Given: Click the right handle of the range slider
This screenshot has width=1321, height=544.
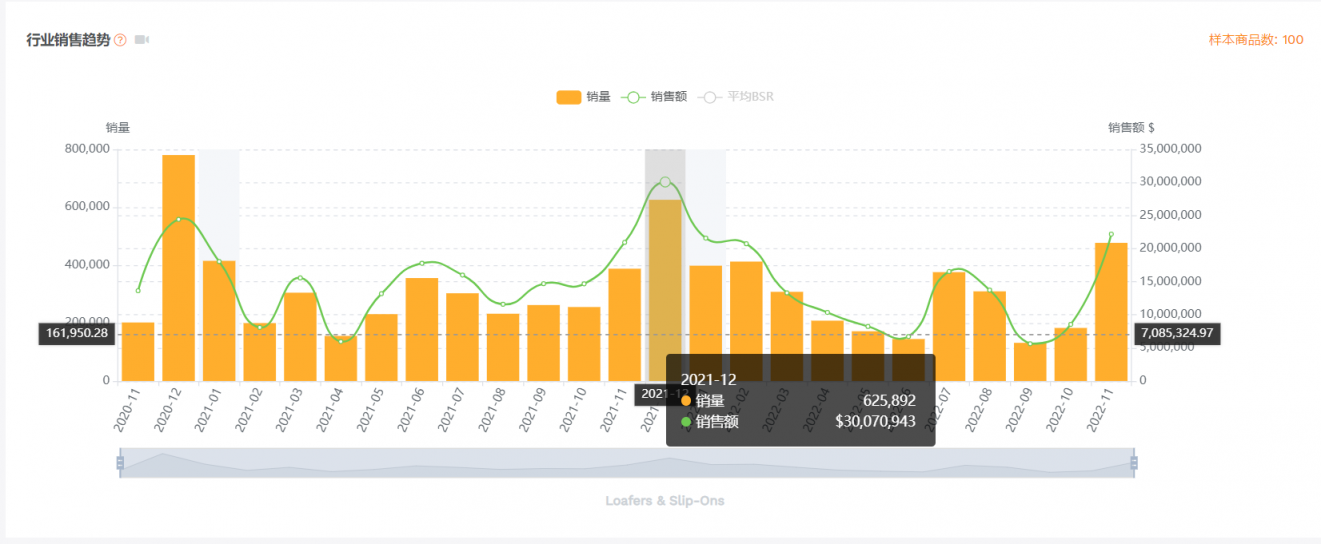Looking at the screenshot, I should click(1134, 463).
